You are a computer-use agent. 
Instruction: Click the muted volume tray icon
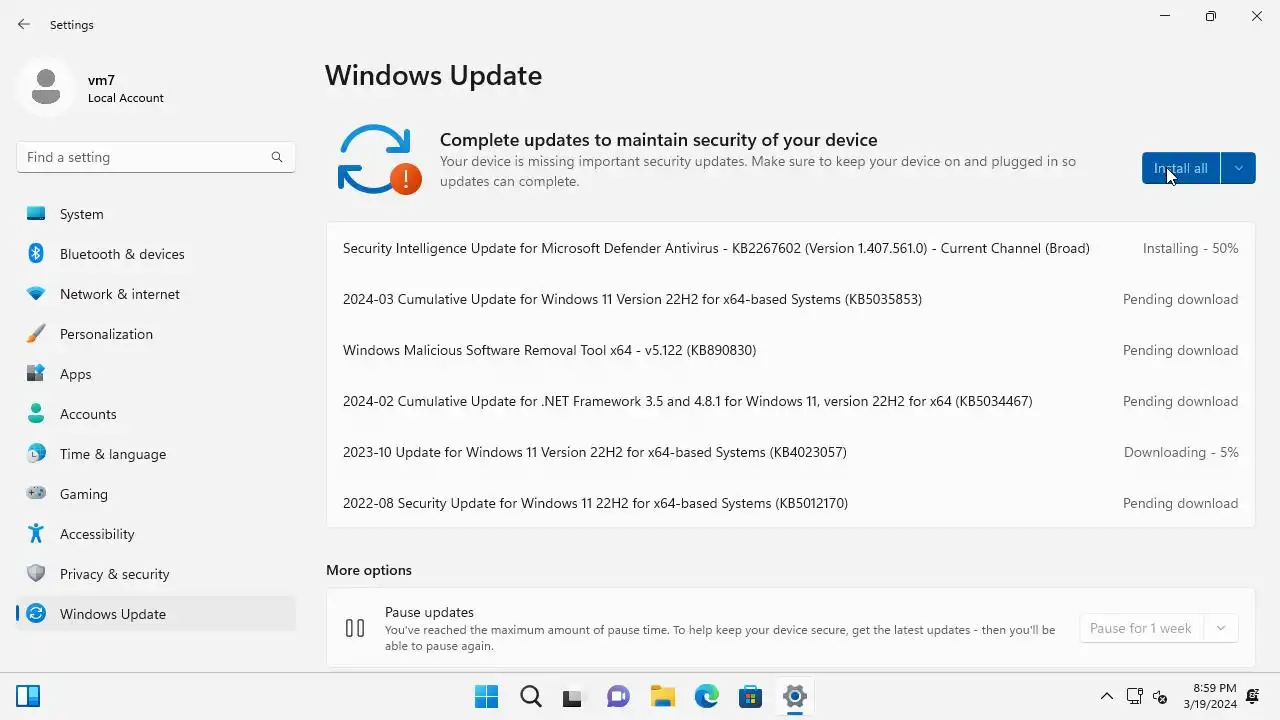click(1160, 697)
